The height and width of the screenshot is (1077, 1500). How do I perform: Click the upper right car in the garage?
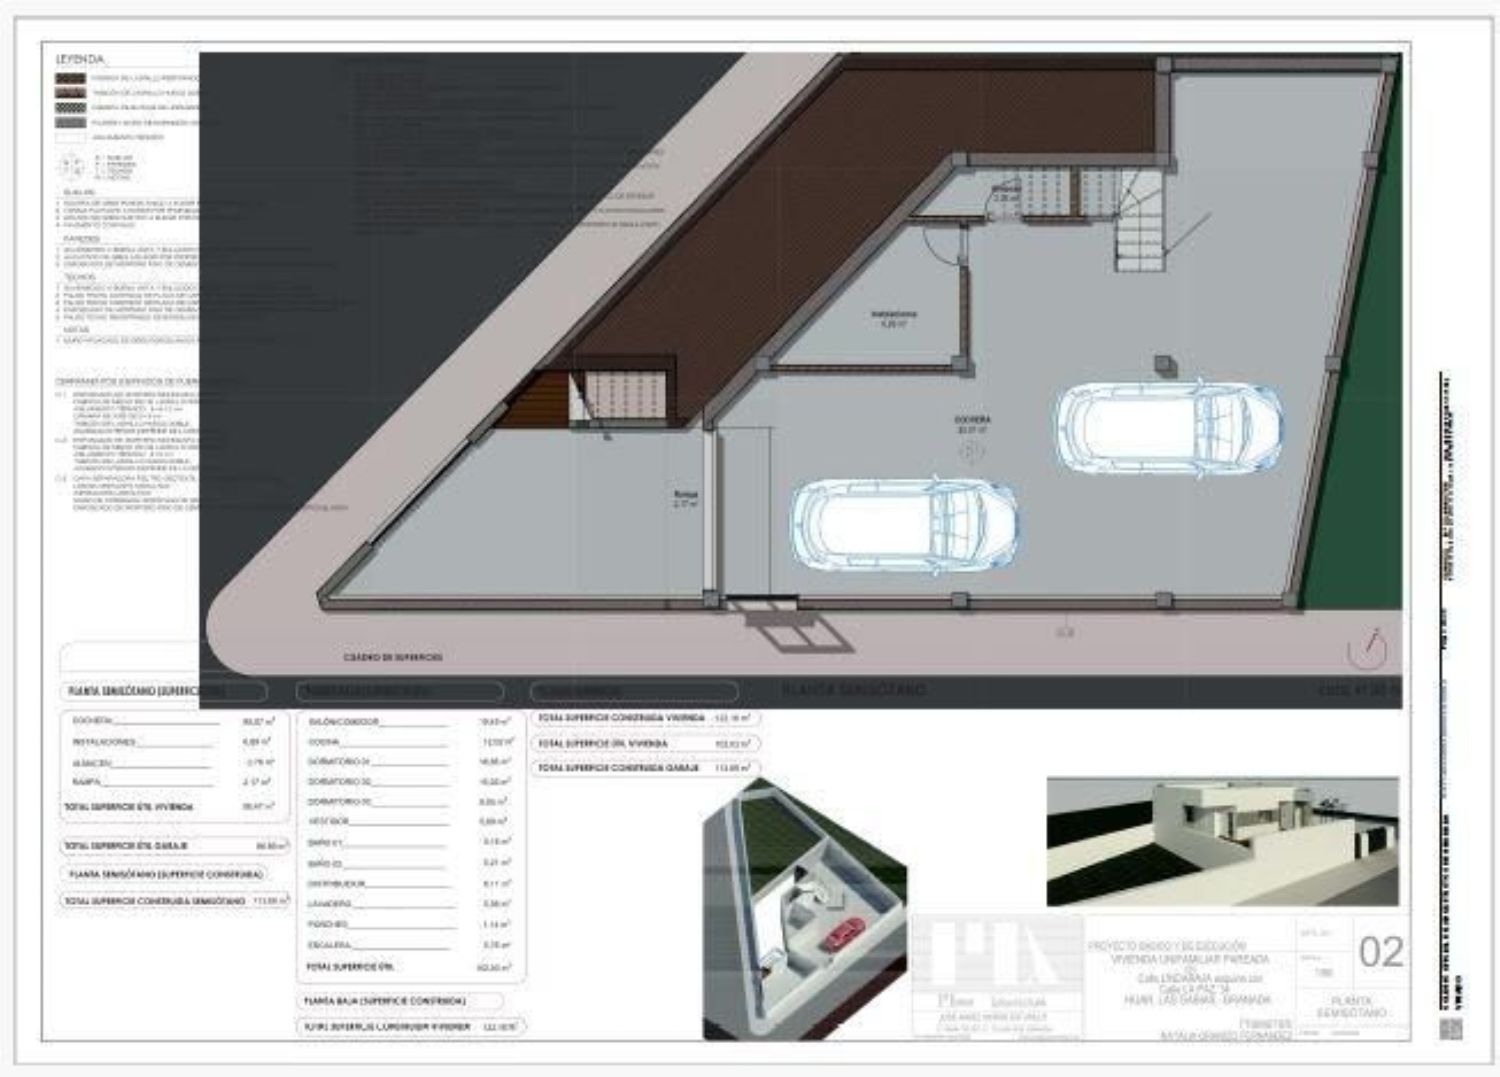pyautogui.click(x=1168, y=426)
